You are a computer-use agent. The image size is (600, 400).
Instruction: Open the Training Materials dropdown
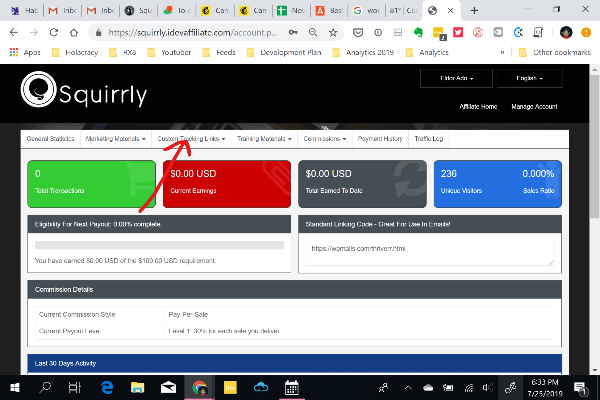tap(264, 139)
